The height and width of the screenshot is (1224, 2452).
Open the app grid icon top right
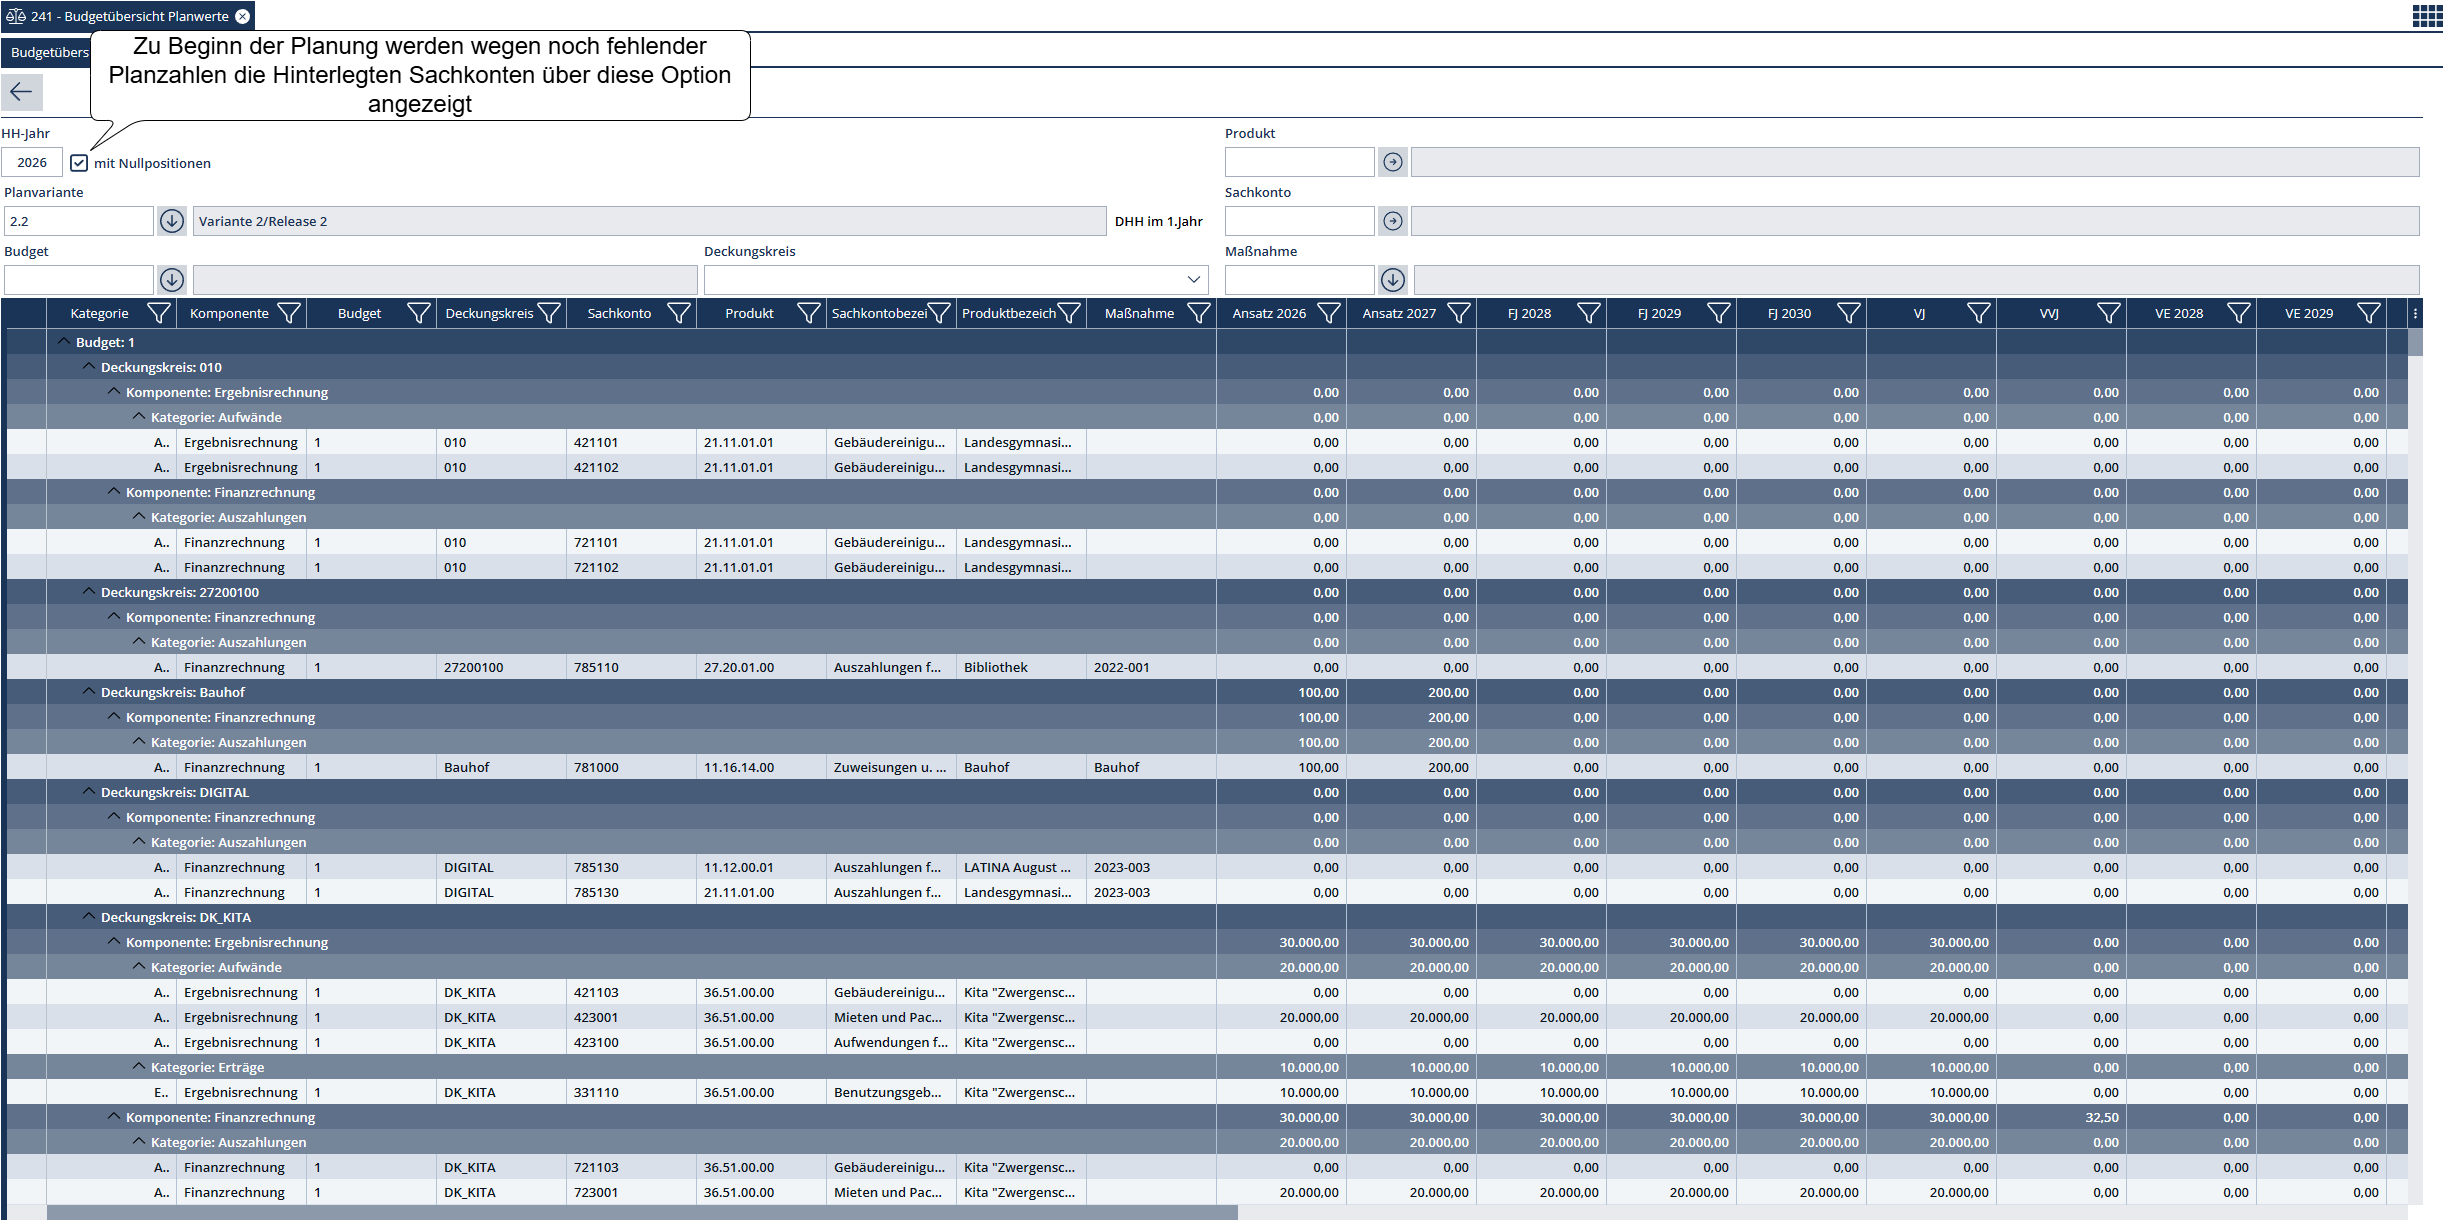[2427, 15]
